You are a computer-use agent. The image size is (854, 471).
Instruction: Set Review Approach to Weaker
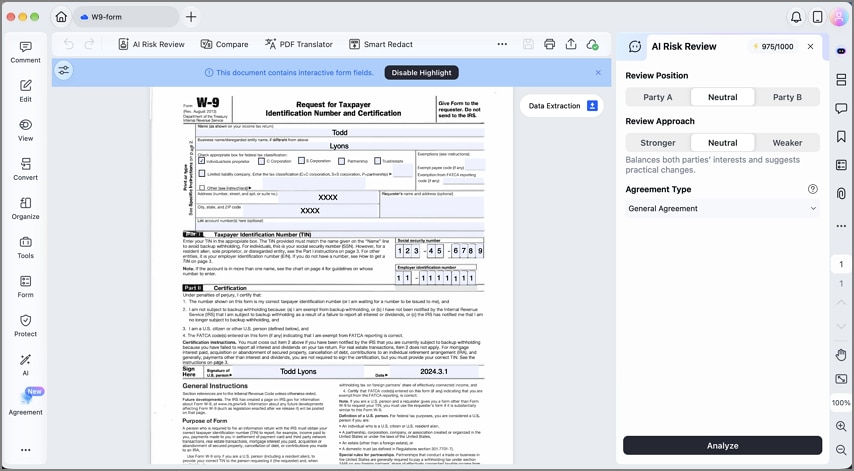pos(787,143)
